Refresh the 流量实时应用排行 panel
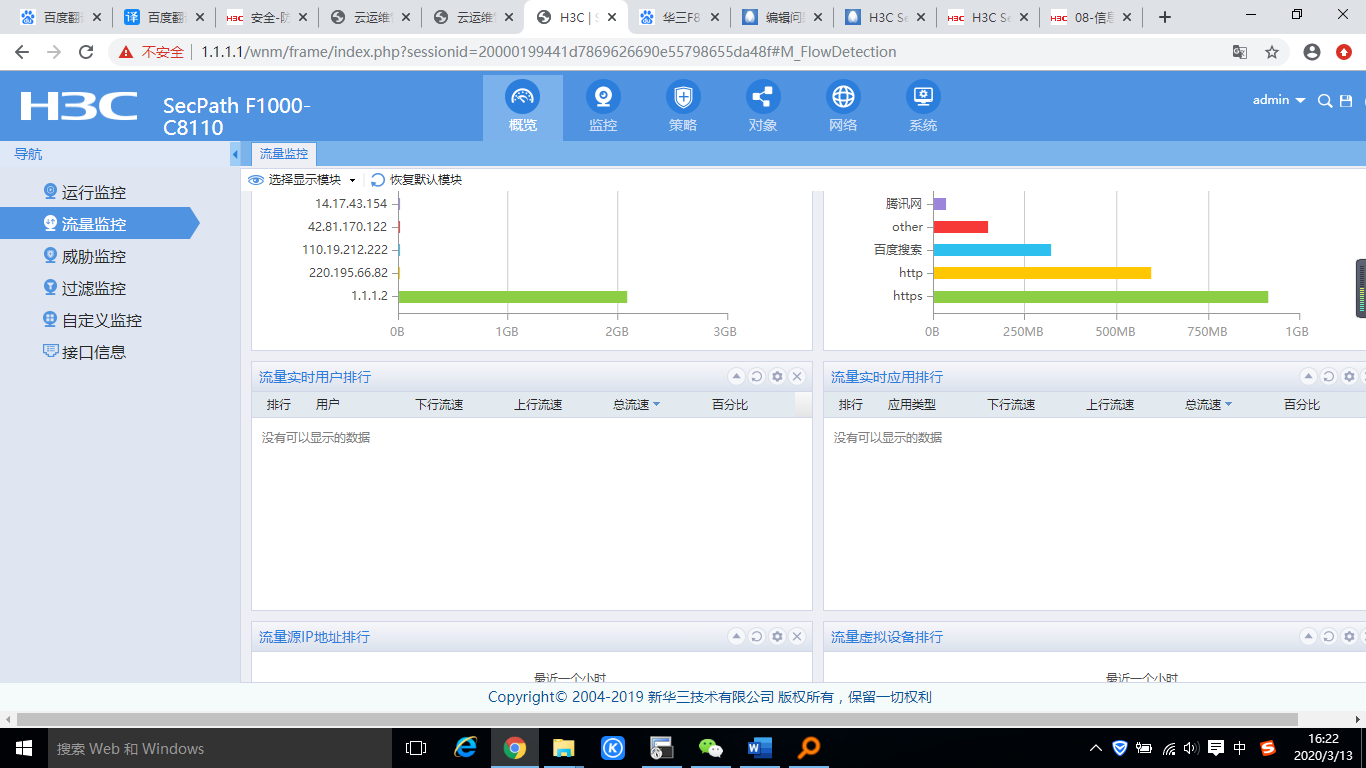Image resolution: width=1366 pixels, height=768 pixels. (x=1328, y=377)
